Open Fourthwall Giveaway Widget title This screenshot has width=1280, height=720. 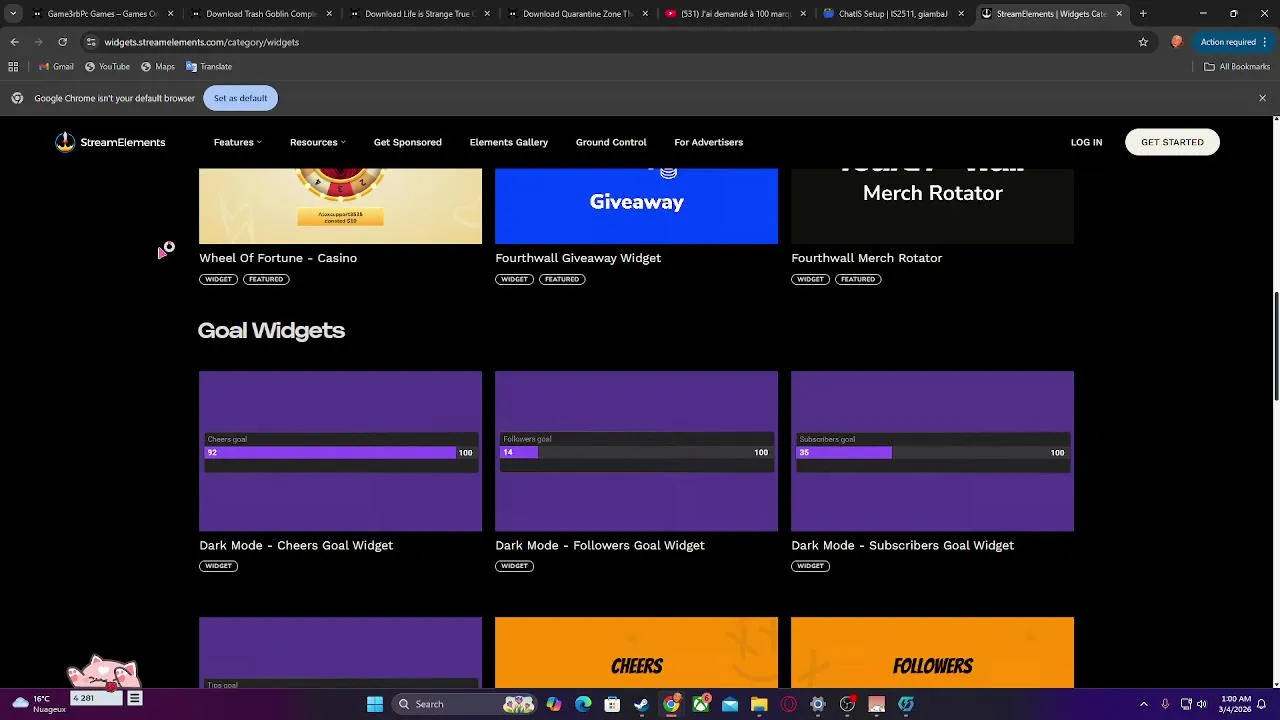tap(578, 258)
